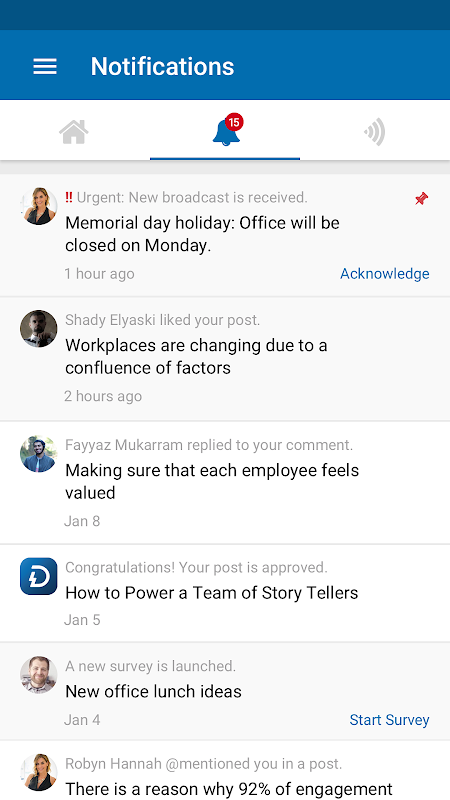
Task: Open 'Workplaces are changing' liked post
Action: coord(225,359)
